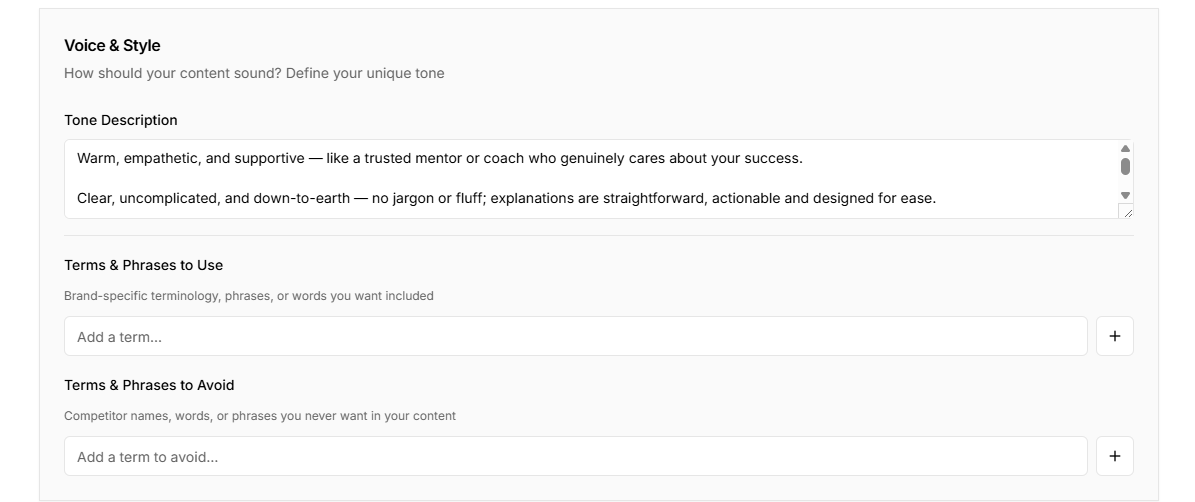Focus the "Add a term..." input field
This screenshot has width=1195, height=502.
point(575,337)
